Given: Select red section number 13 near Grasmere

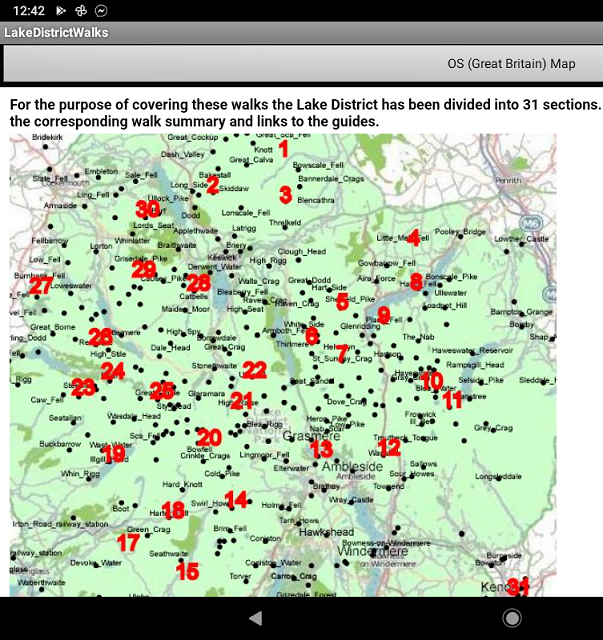Looking at the screenshot, I should point(322,449).
